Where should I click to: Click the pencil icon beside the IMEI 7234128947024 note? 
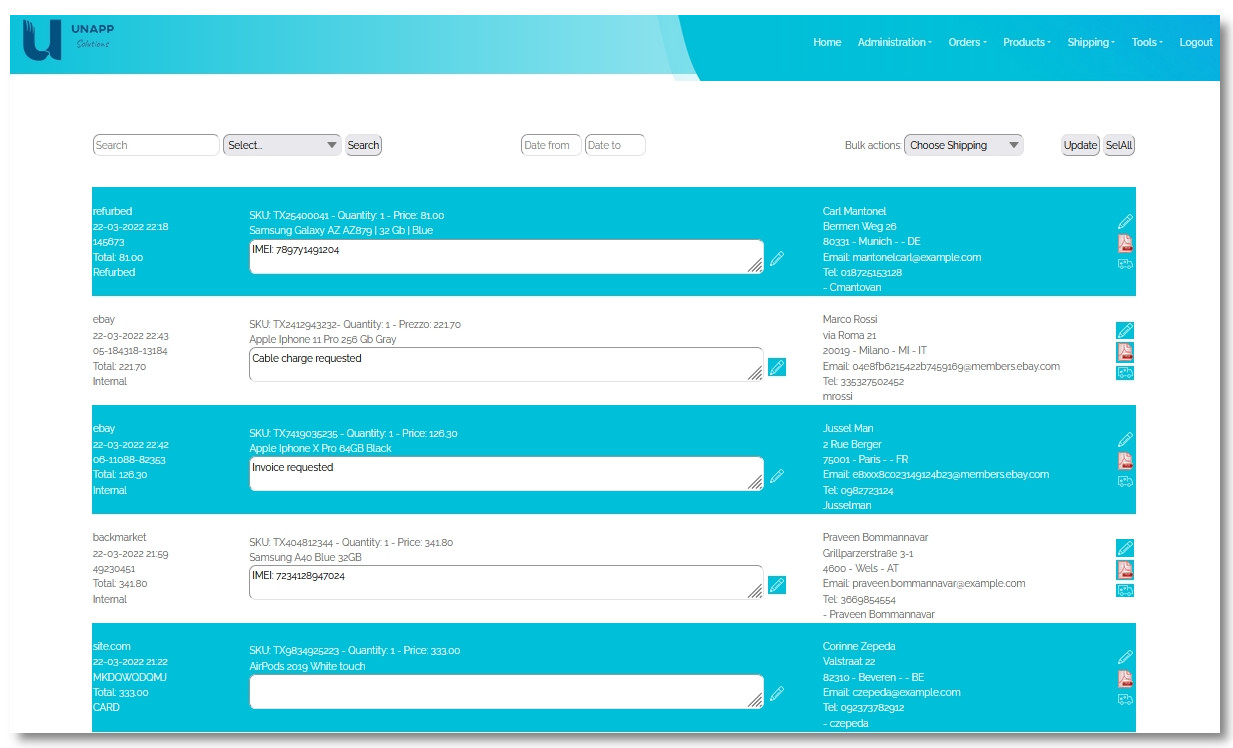(777, 585)
